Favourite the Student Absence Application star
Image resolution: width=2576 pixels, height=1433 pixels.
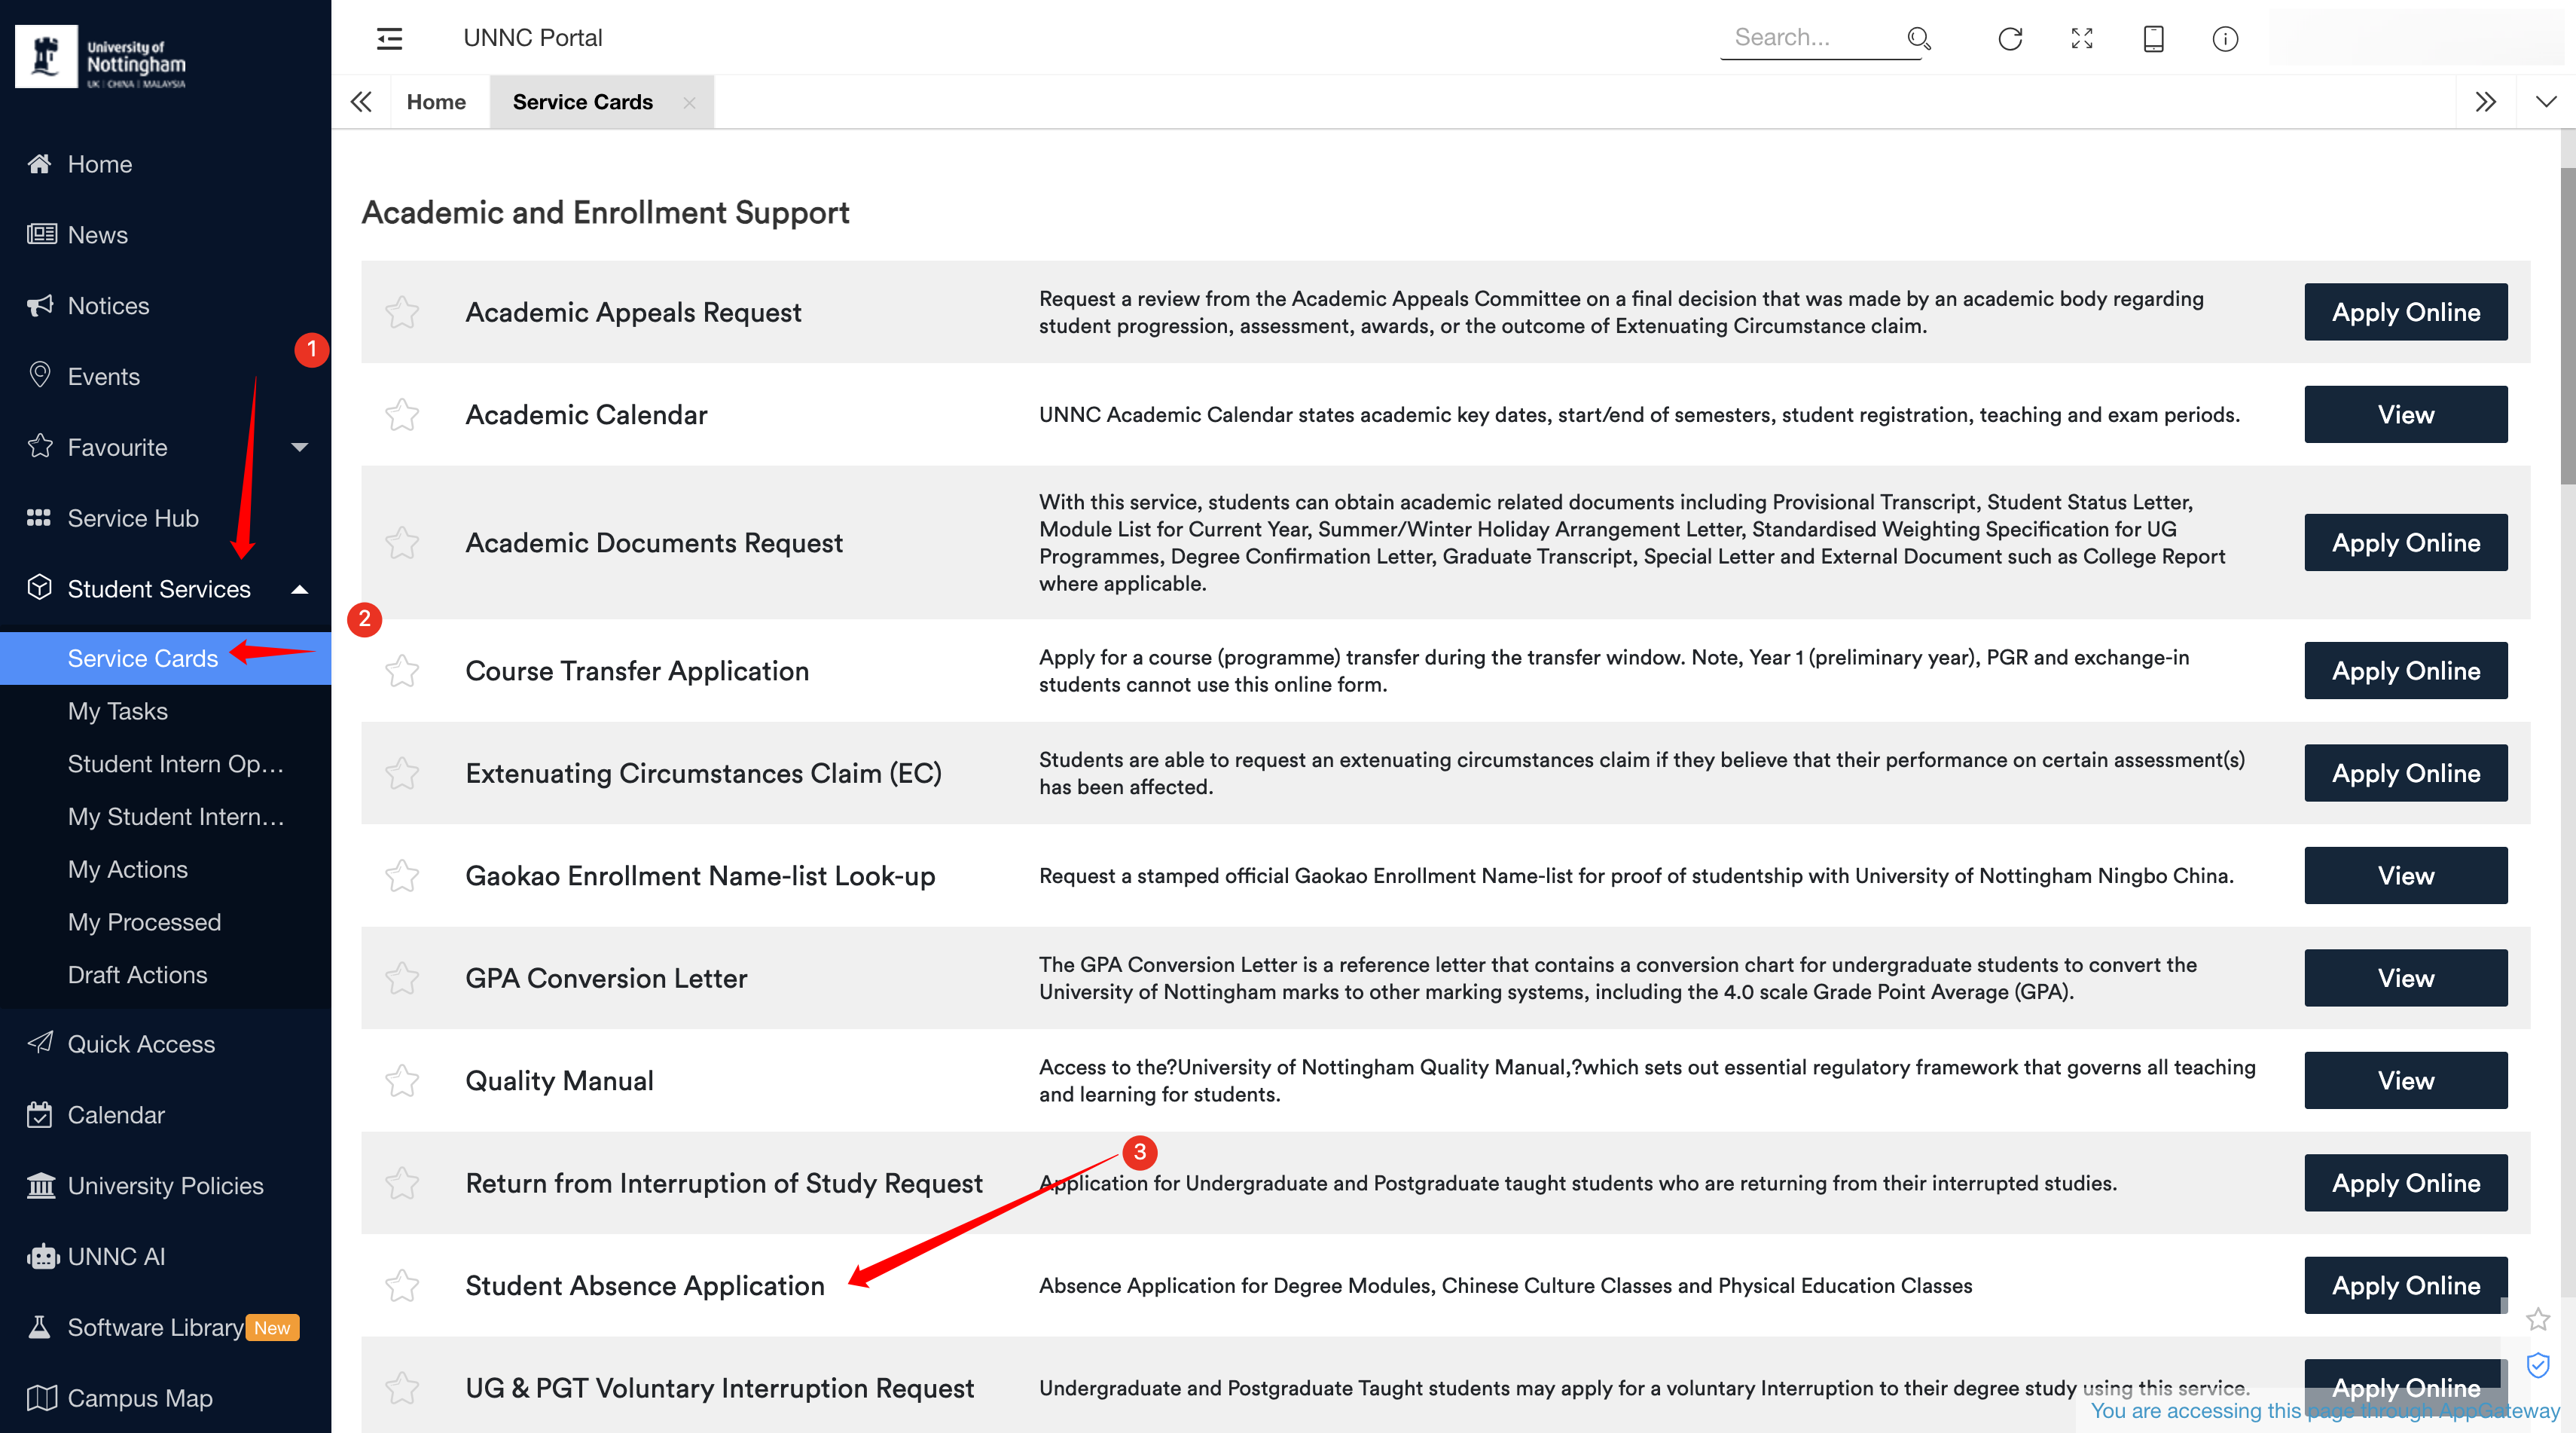[402, 1286]
